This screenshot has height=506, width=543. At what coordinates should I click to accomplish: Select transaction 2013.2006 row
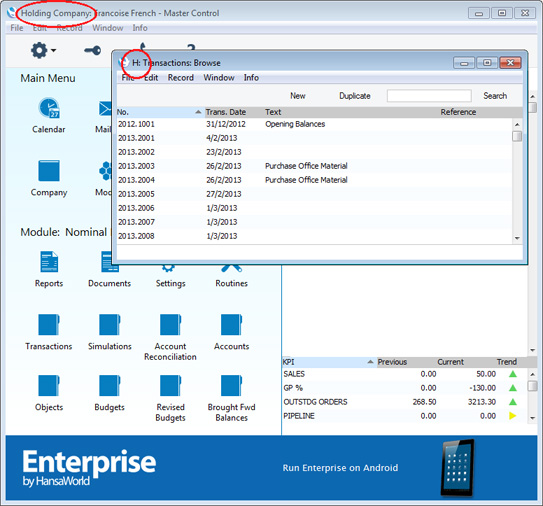[x=314, y=208]
